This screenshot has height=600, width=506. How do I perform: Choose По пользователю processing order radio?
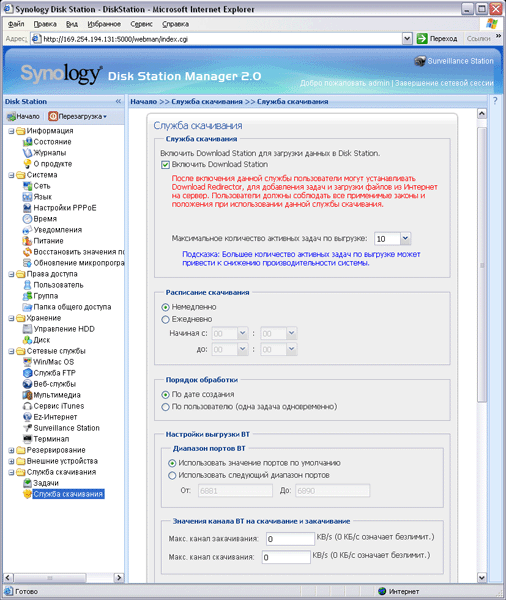[165, 407]
